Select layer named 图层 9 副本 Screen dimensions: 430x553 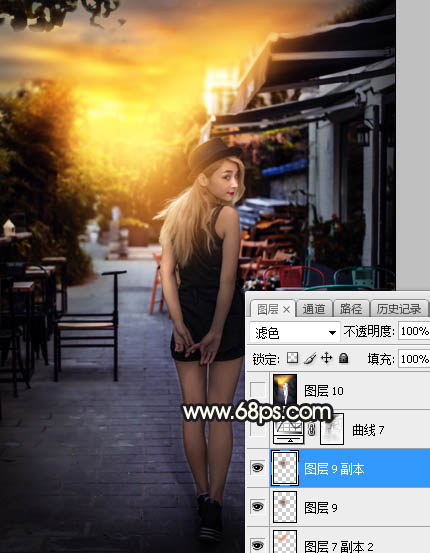pos(334,469)
